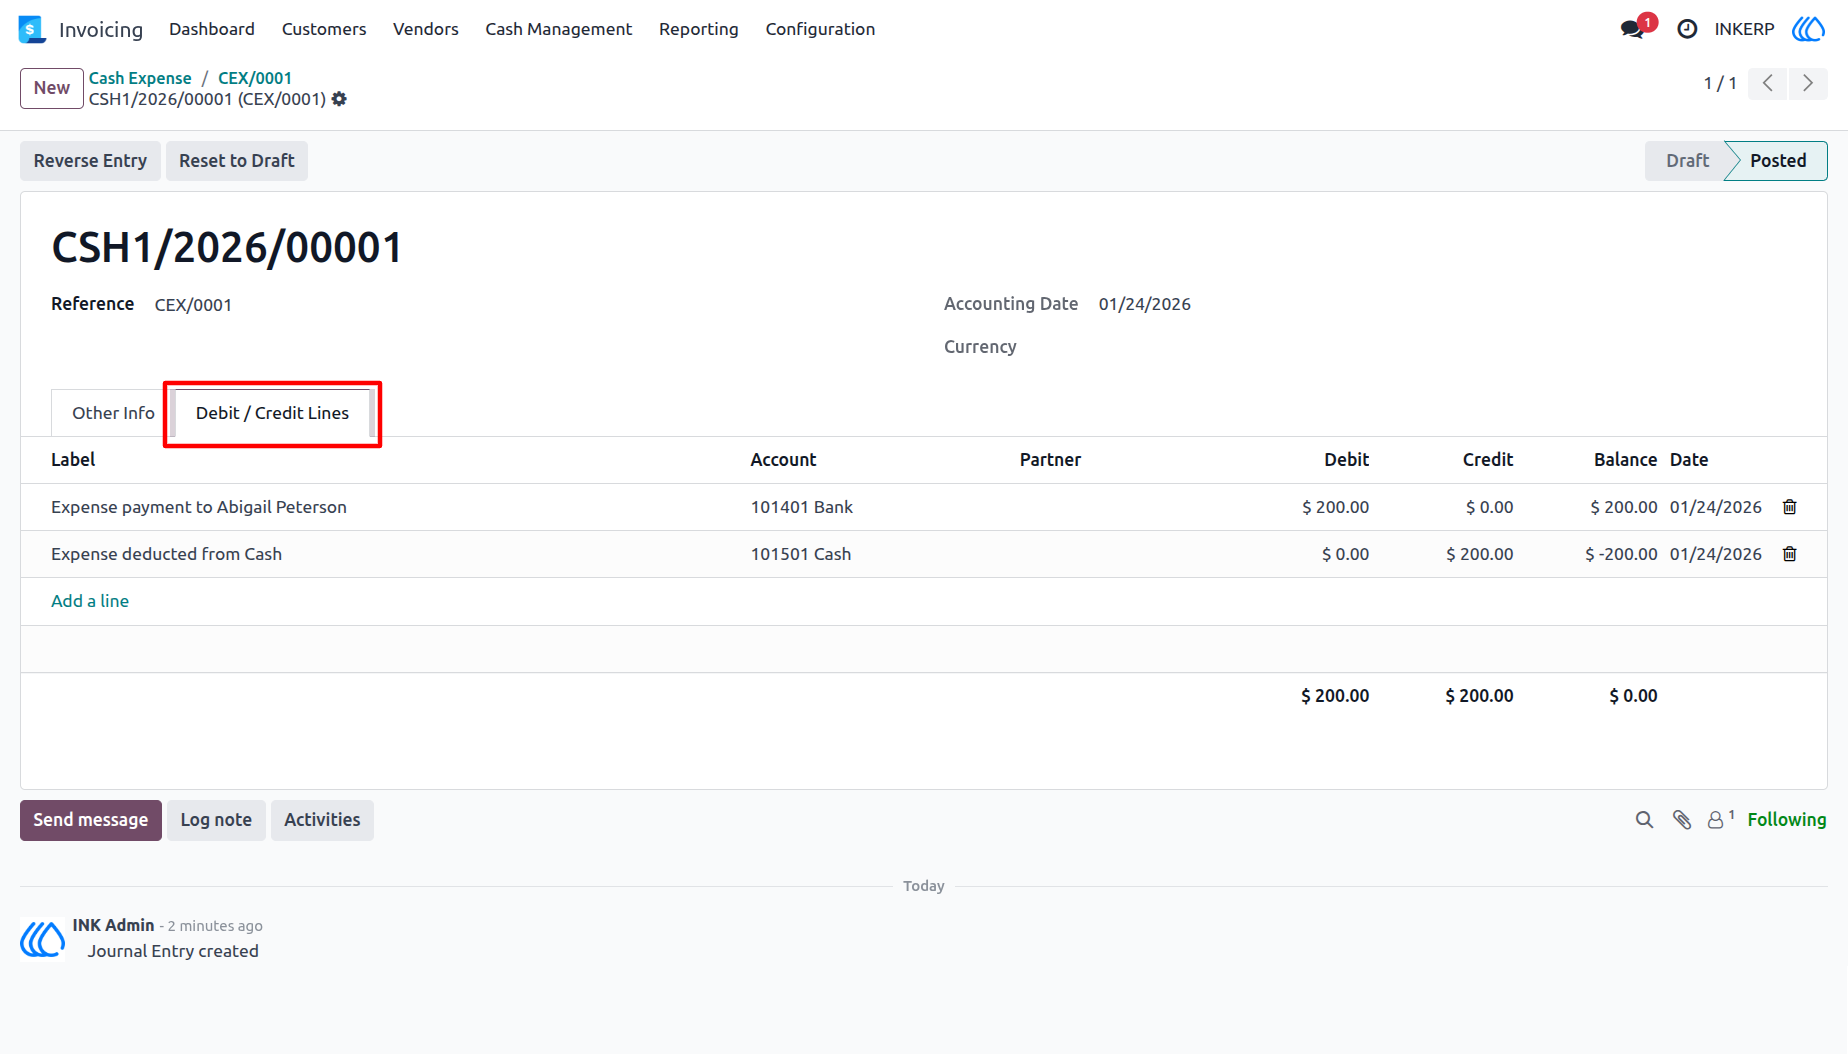Open attachments paperclip icon
Image resolution: width=1848 pixels, height=1056 pixels.
(1682, 820)
